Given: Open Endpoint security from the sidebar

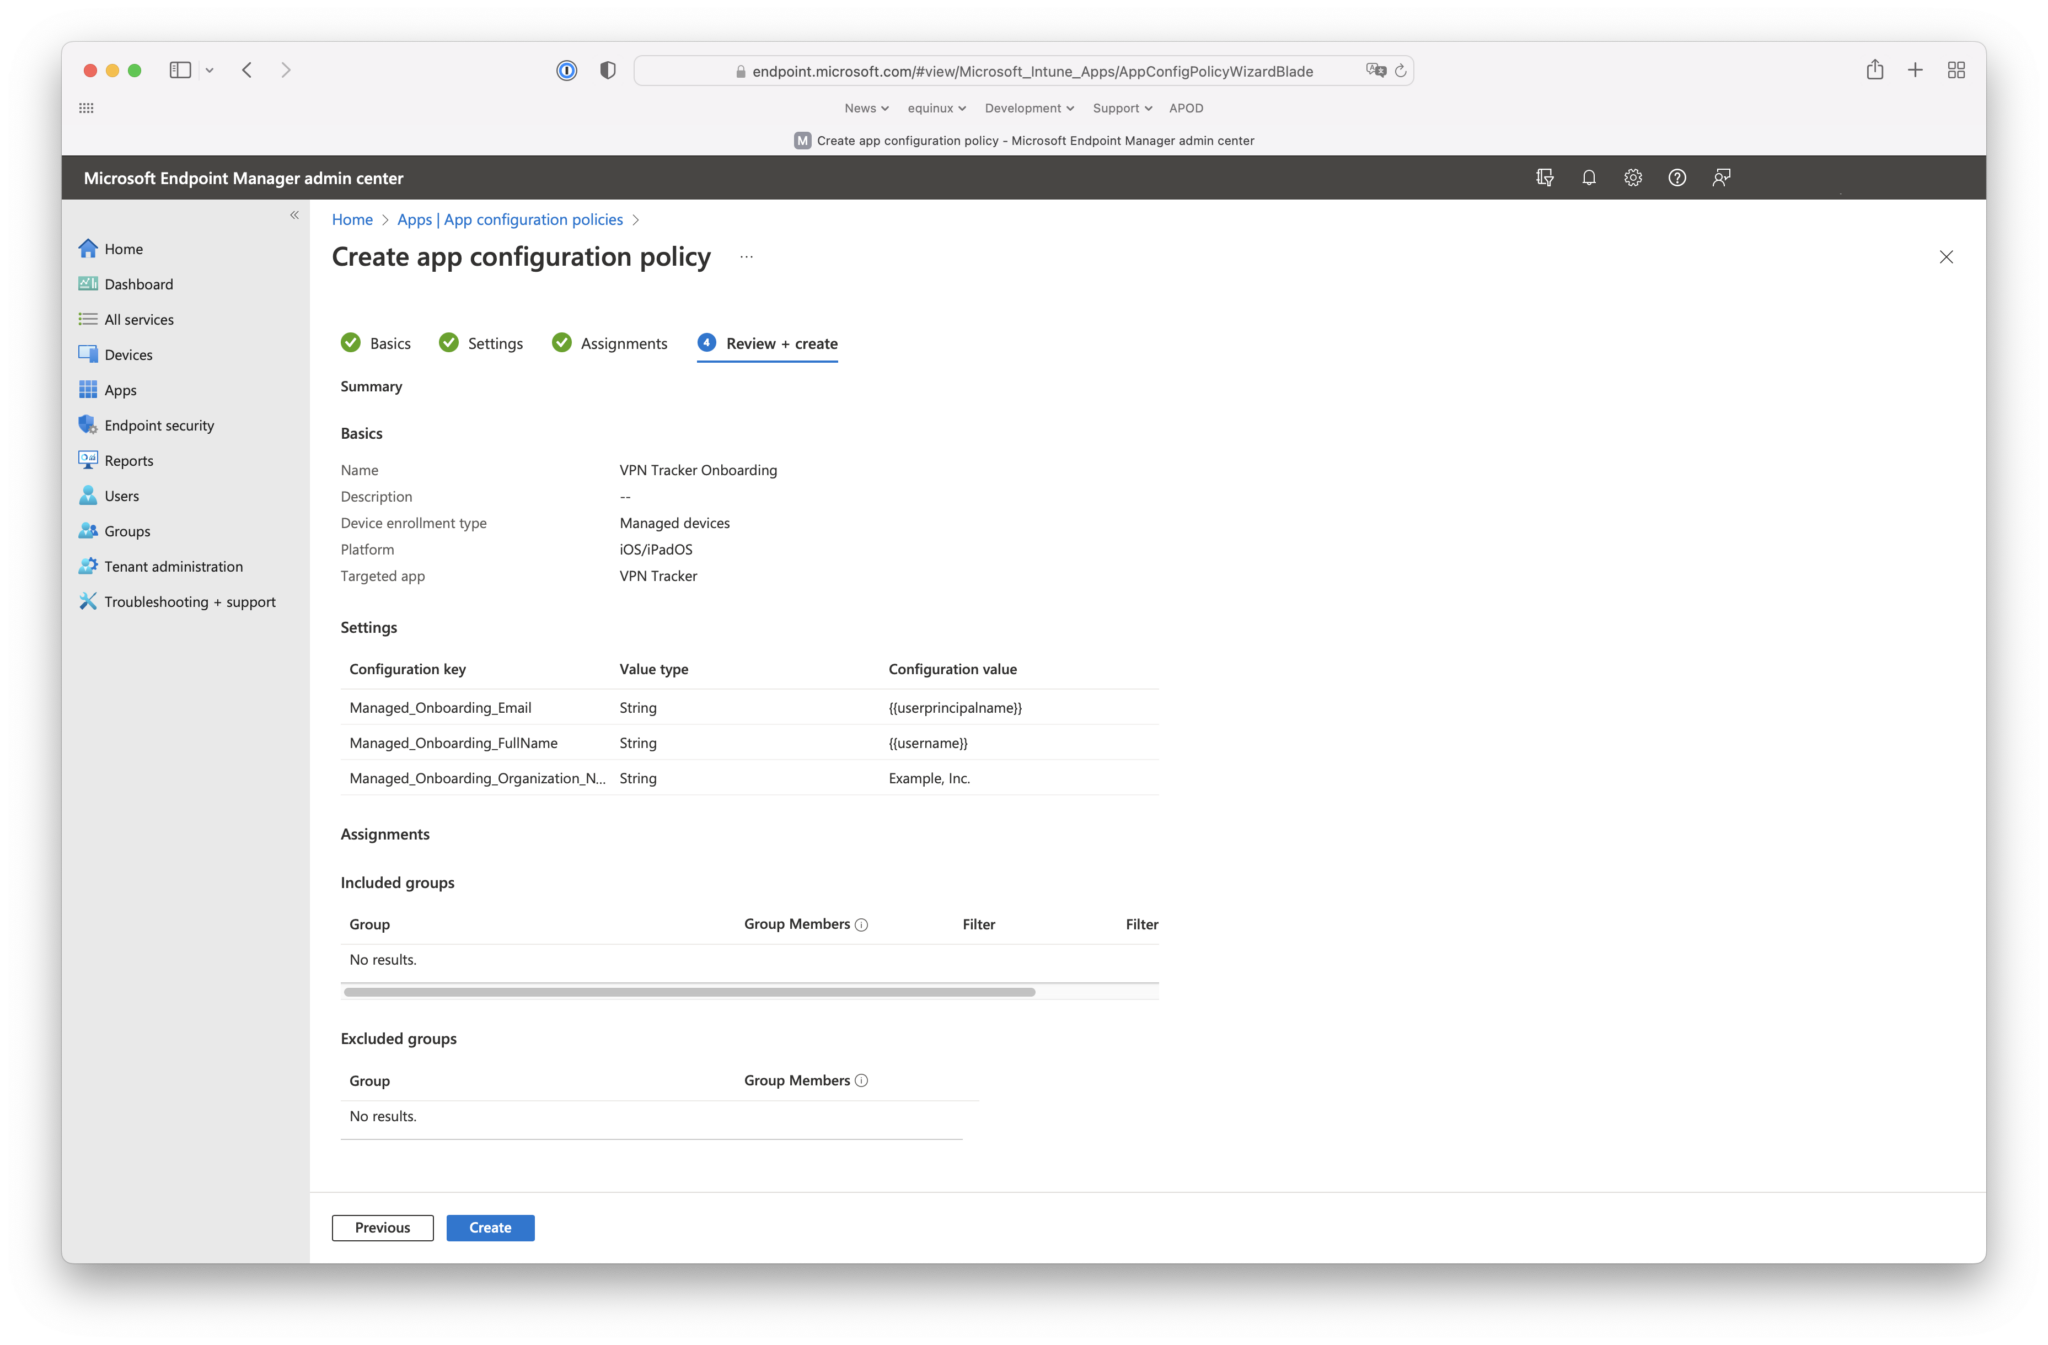Looking at the screenshot, I should 159,424.
